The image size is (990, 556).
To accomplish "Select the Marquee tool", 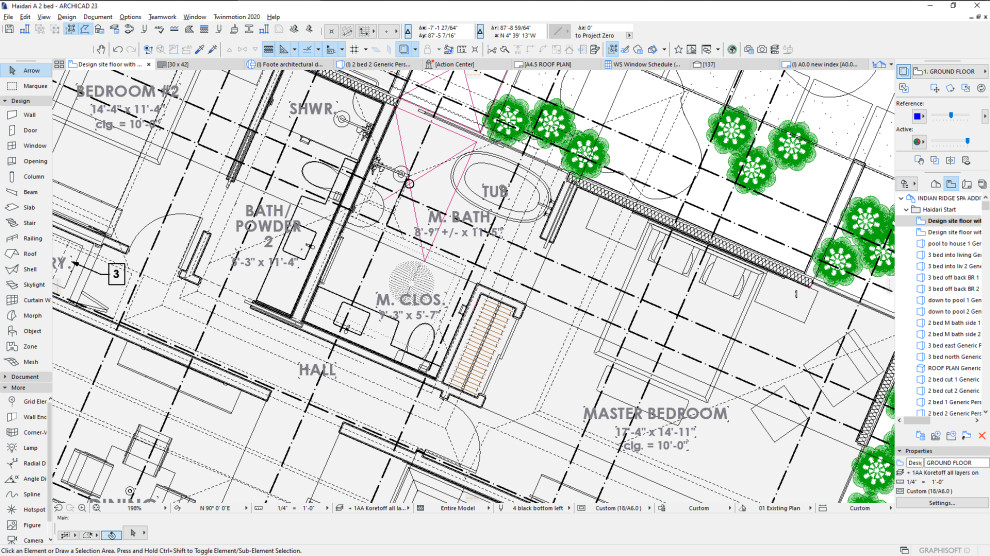I will pos(25,86).
